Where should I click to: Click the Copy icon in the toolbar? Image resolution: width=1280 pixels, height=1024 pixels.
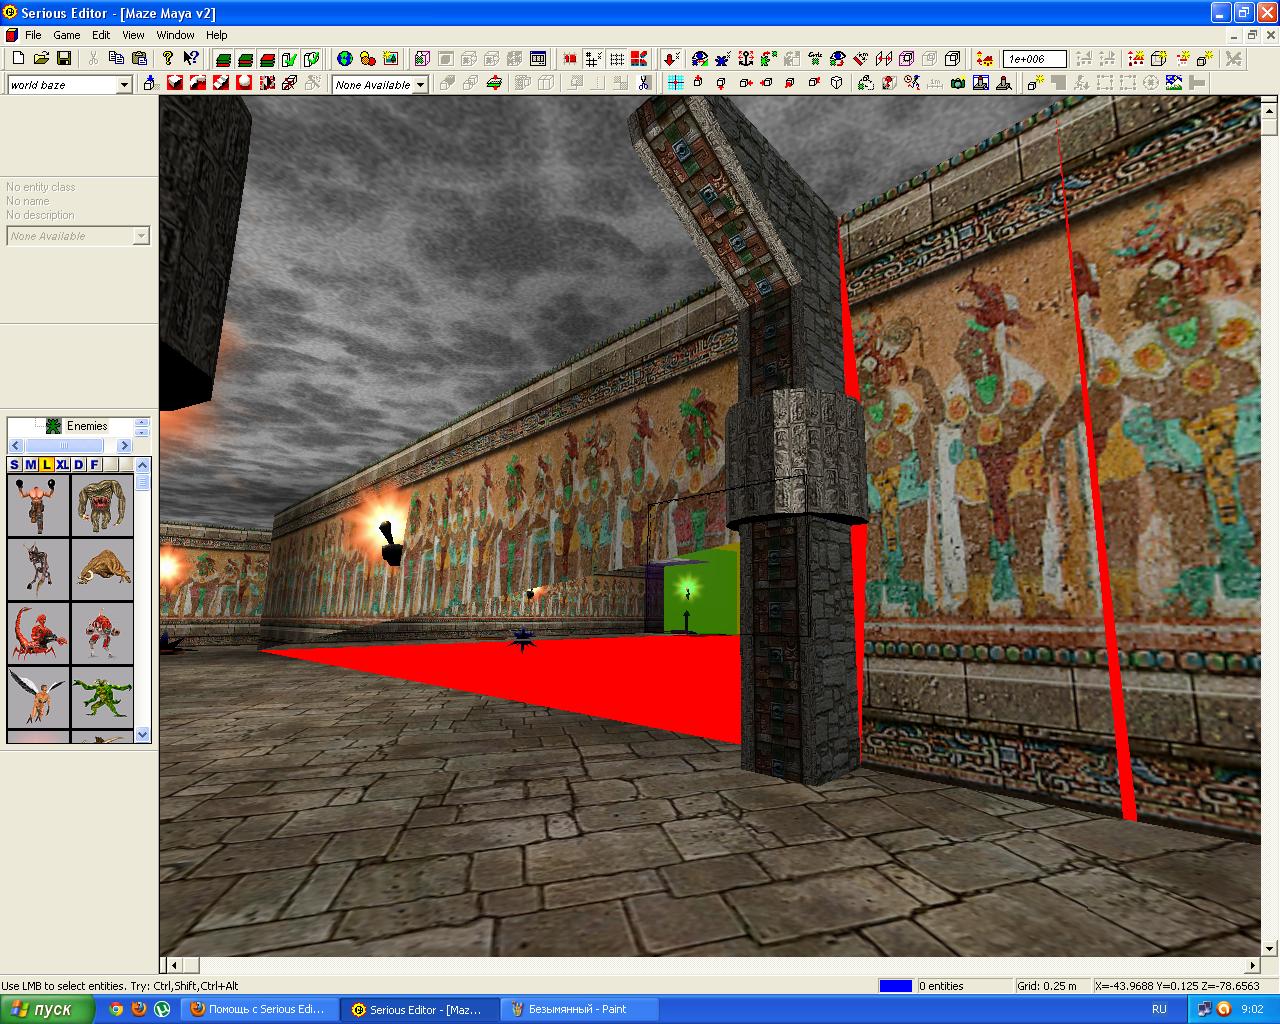click(x=117, y=59)
